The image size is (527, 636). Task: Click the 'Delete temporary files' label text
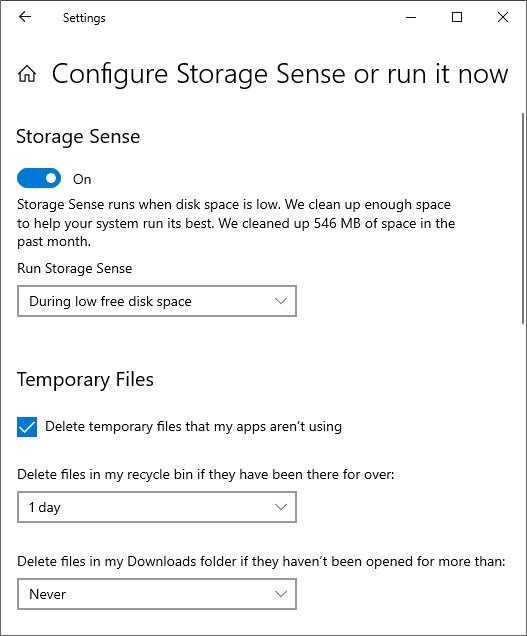pyautogui.click(x=194, y=427)
